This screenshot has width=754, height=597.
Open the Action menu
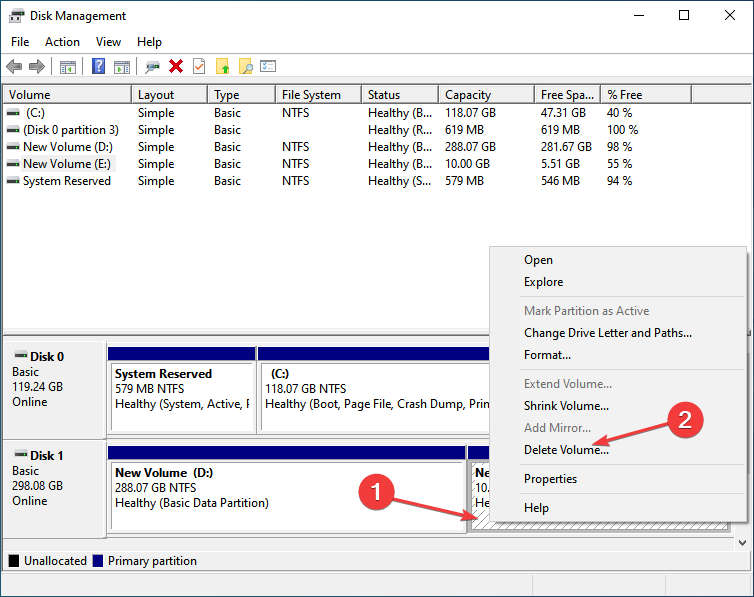(x=63, y=42)
